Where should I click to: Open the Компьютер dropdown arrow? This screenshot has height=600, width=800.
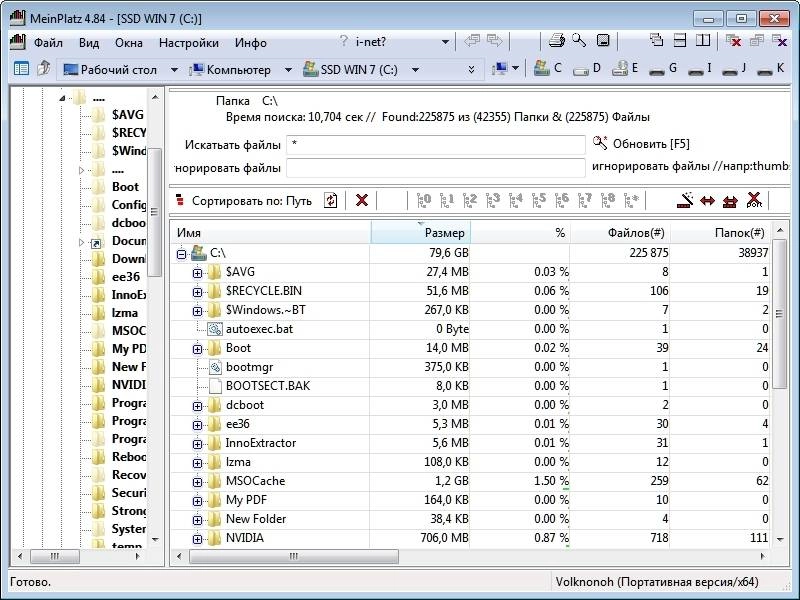[288, 69]
